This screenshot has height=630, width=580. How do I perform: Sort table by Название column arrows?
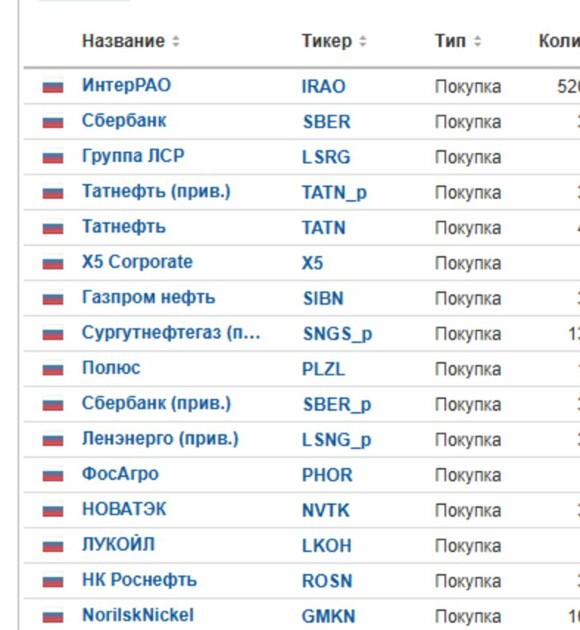tap(176, 41)
